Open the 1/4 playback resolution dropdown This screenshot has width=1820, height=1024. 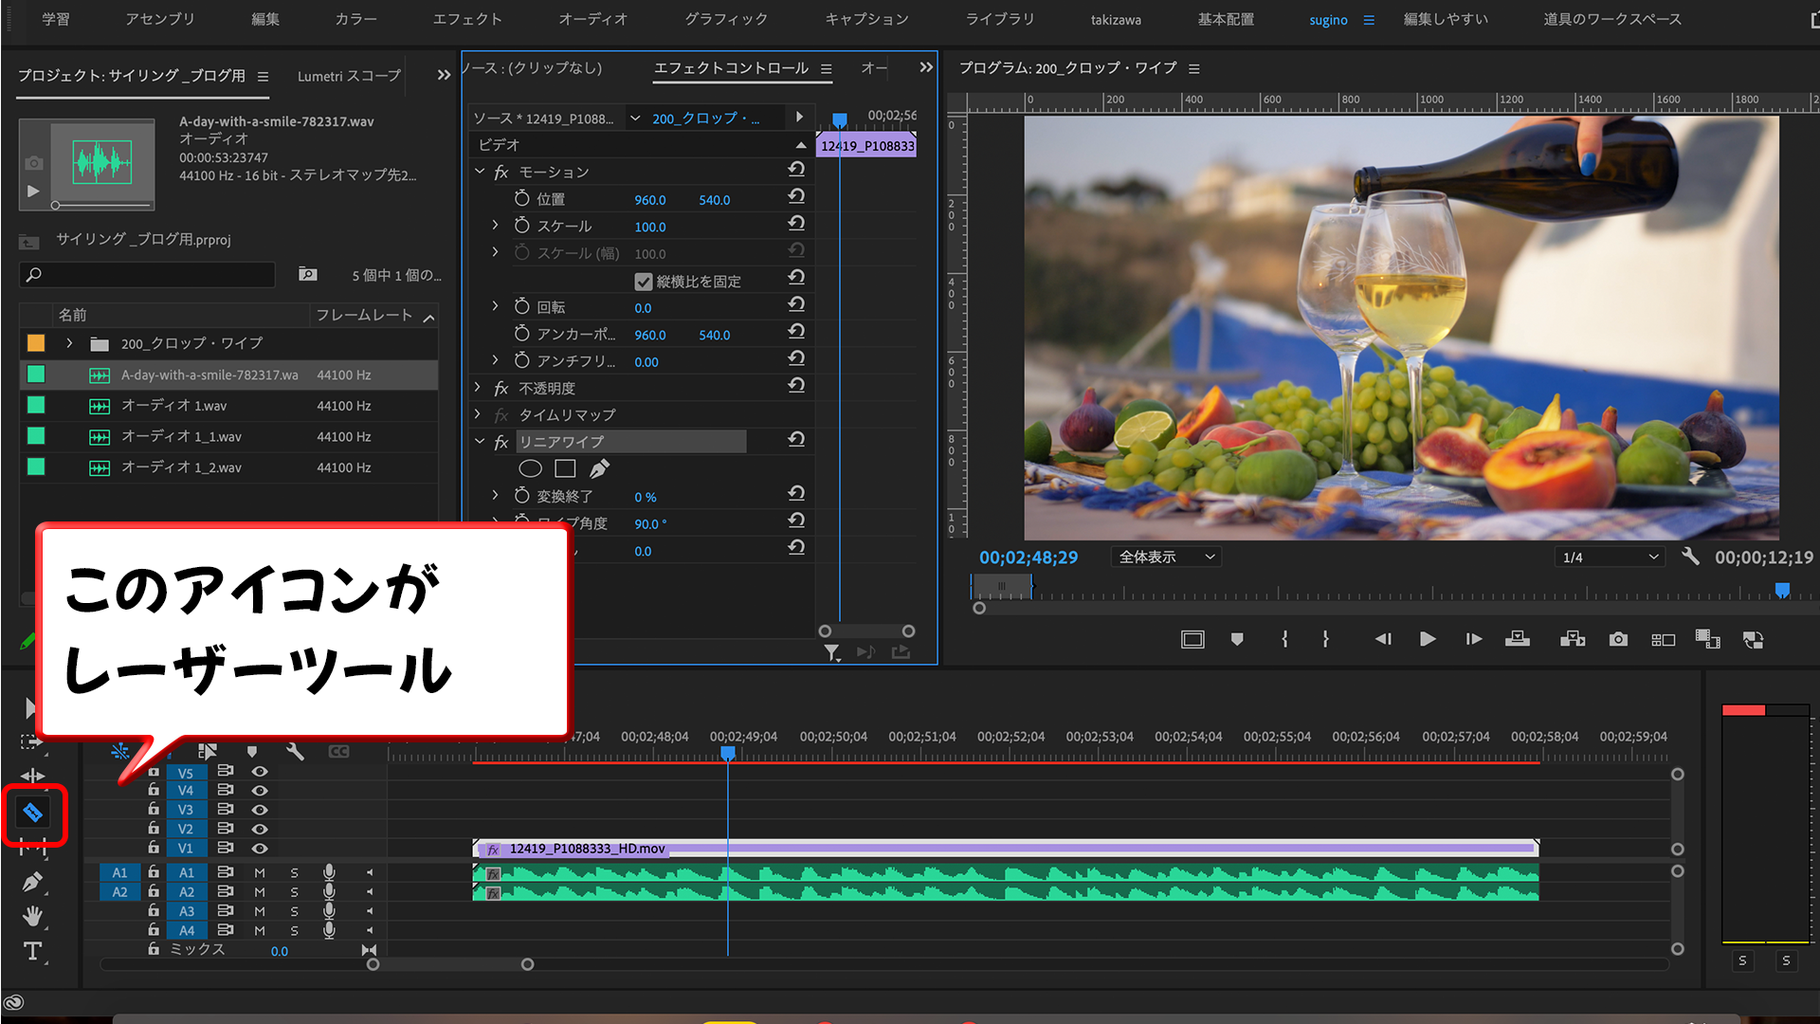point(1609,556)
